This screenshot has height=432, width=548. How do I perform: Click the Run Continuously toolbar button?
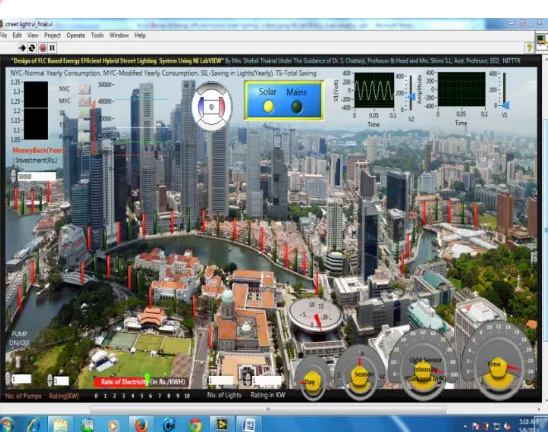point(32,48)
